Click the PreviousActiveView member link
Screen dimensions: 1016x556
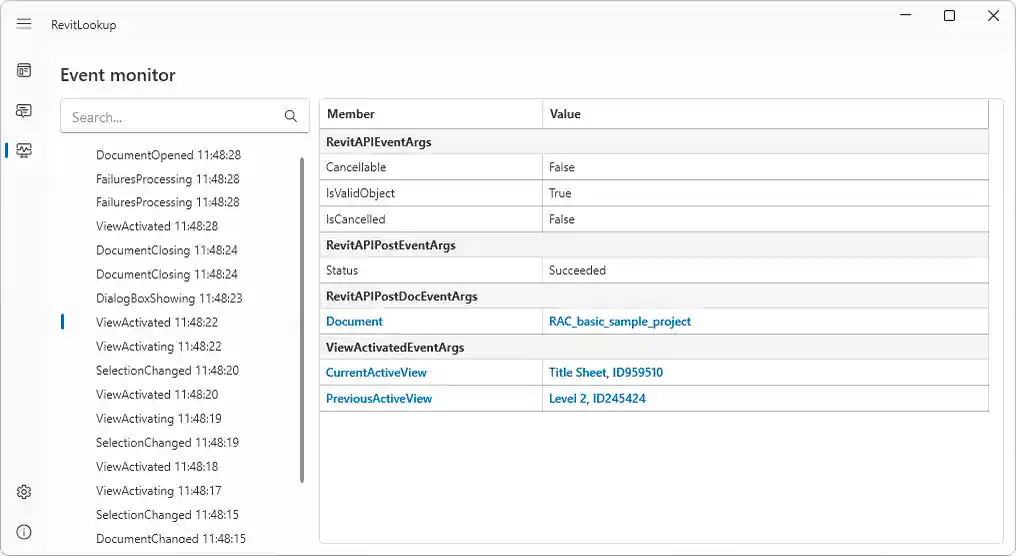click(379, 398)
